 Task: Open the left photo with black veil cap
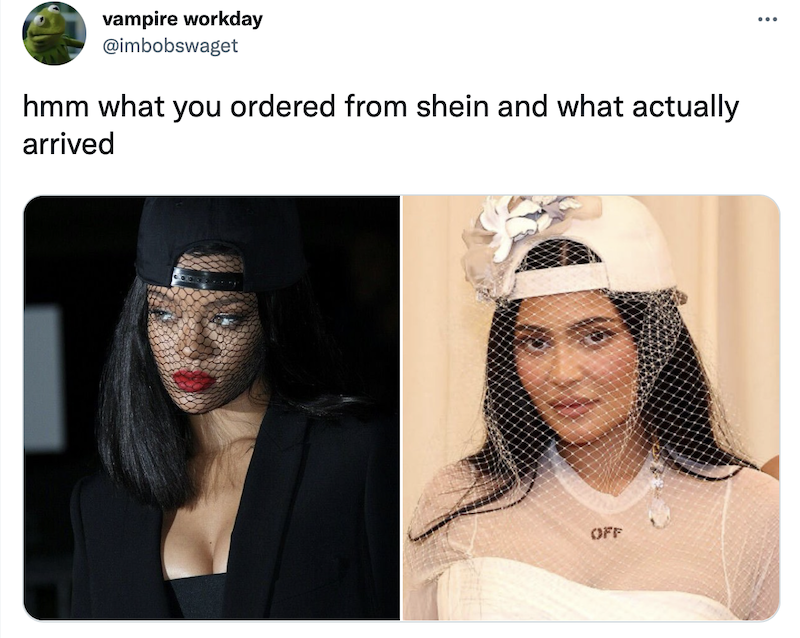point(212,408)
